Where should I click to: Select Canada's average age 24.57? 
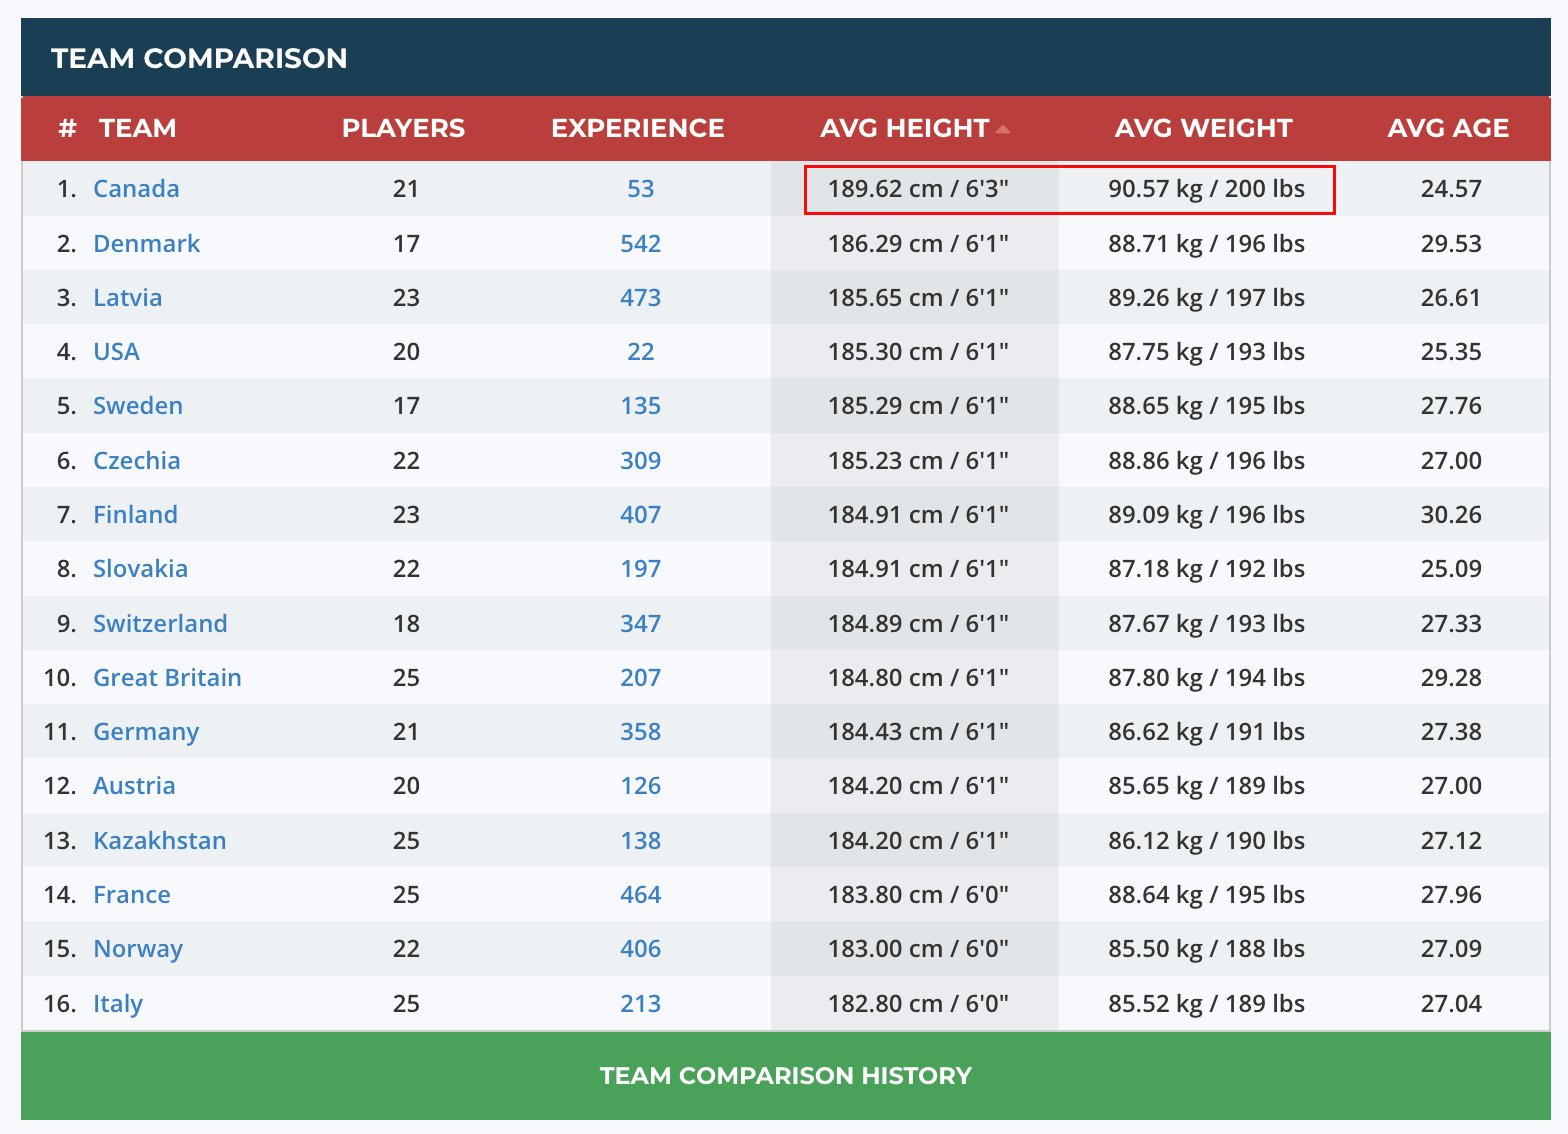(1451, 189)
